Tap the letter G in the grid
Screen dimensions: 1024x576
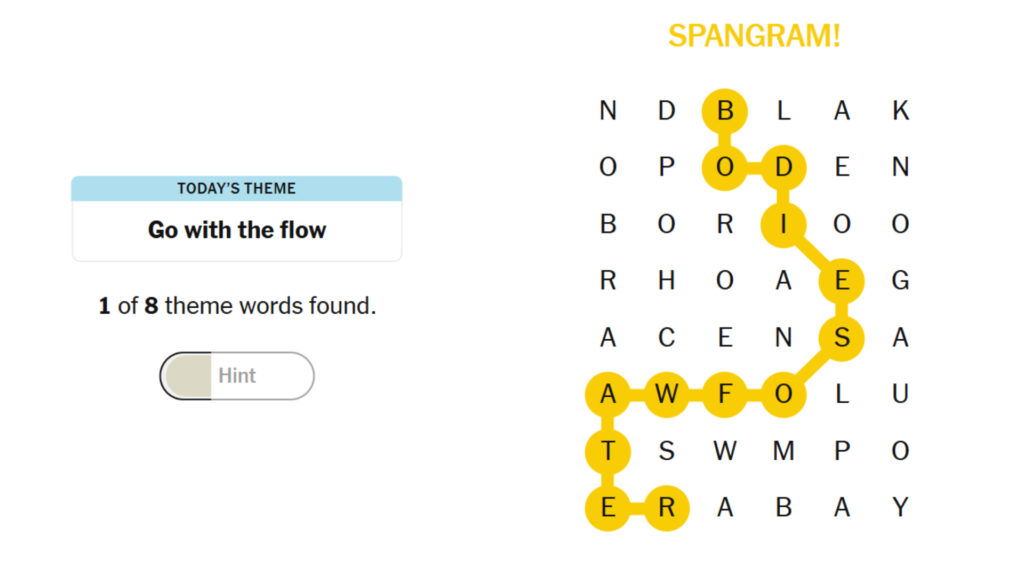click(900, 281)
